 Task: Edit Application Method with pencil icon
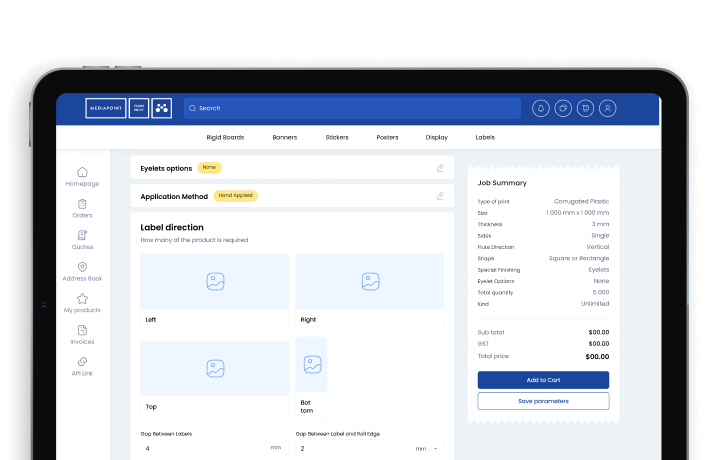(x=440, y=196)
